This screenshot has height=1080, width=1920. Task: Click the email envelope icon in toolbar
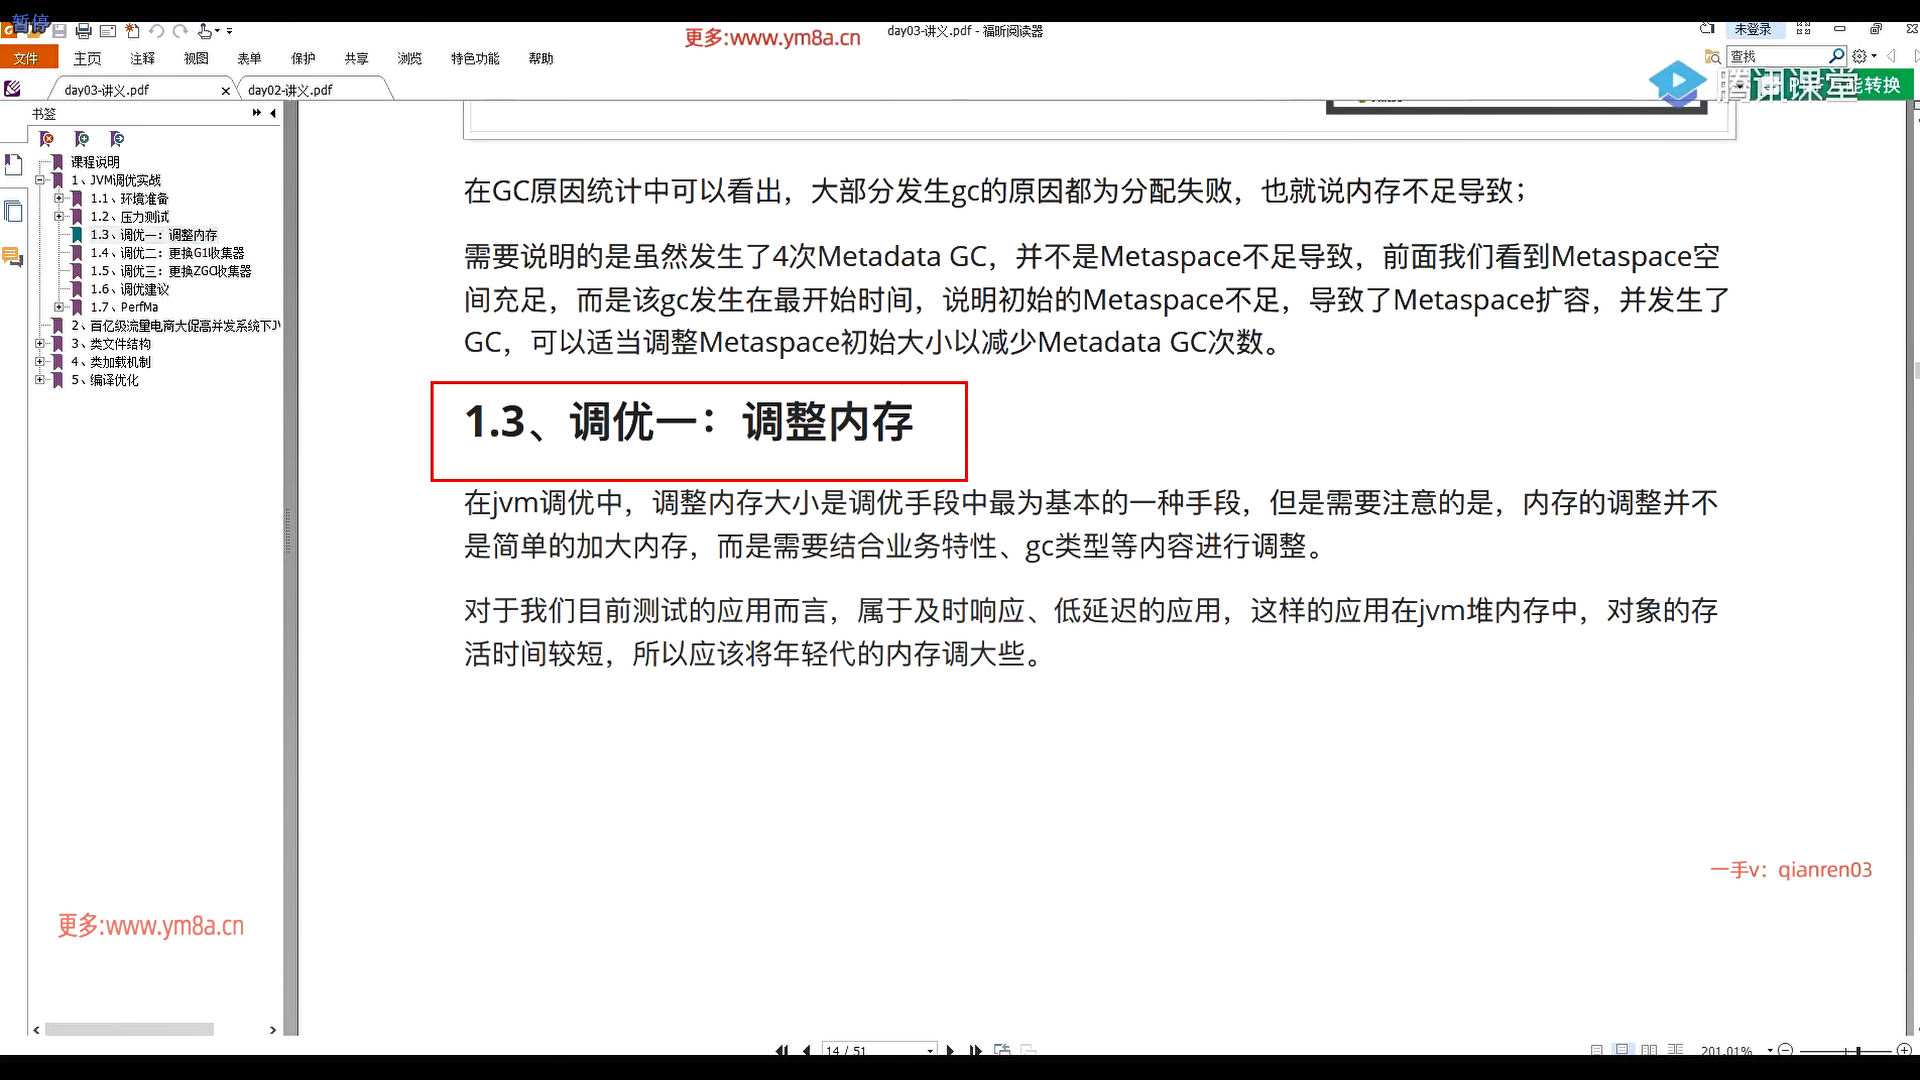[108, 32]
